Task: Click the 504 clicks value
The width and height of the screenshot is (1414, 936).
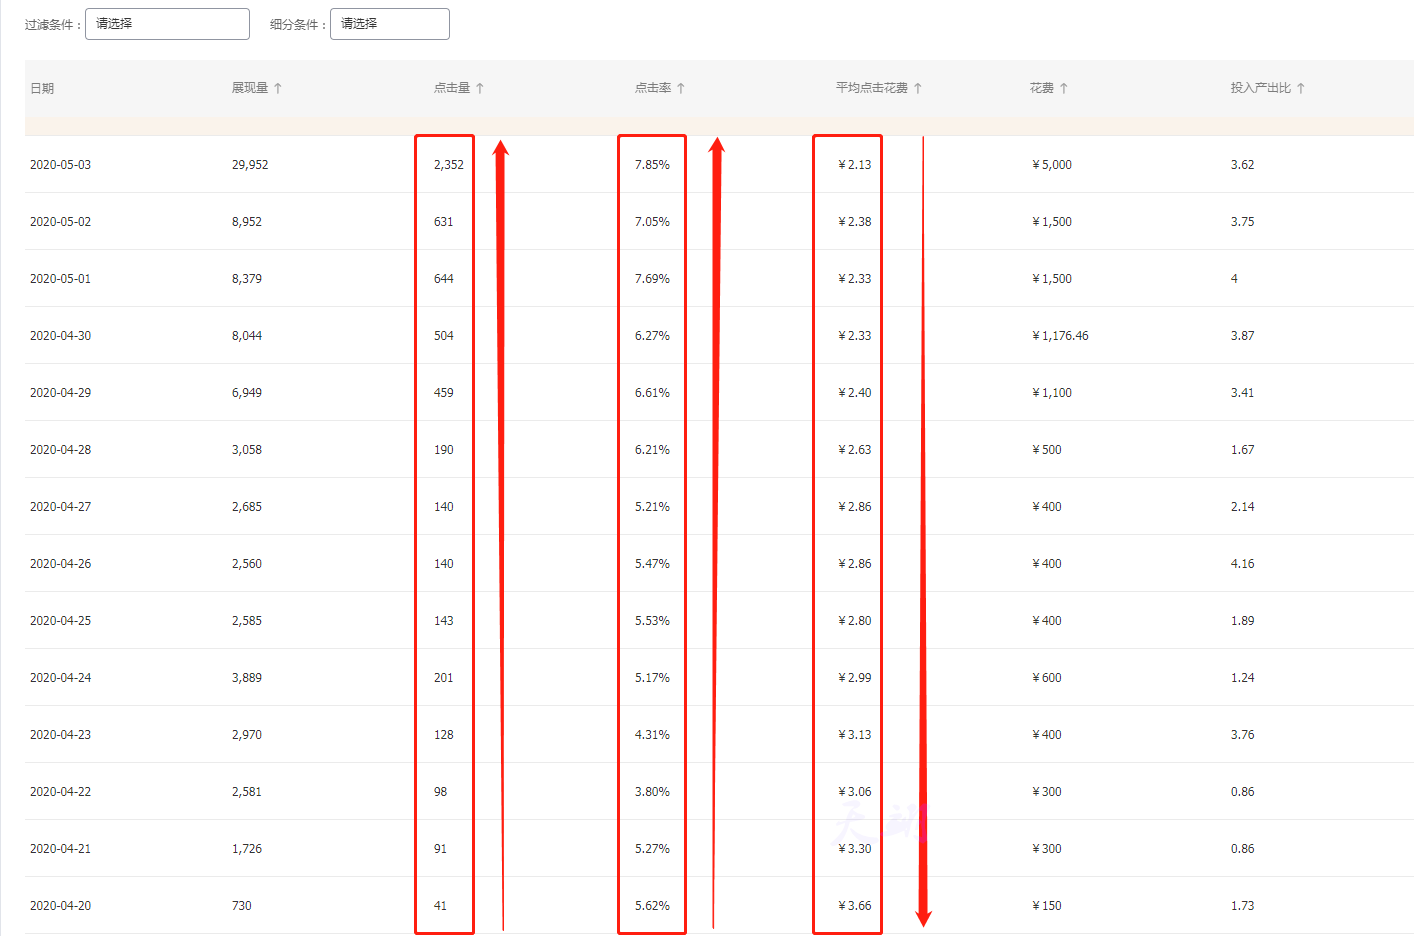Action: [444, 336]
